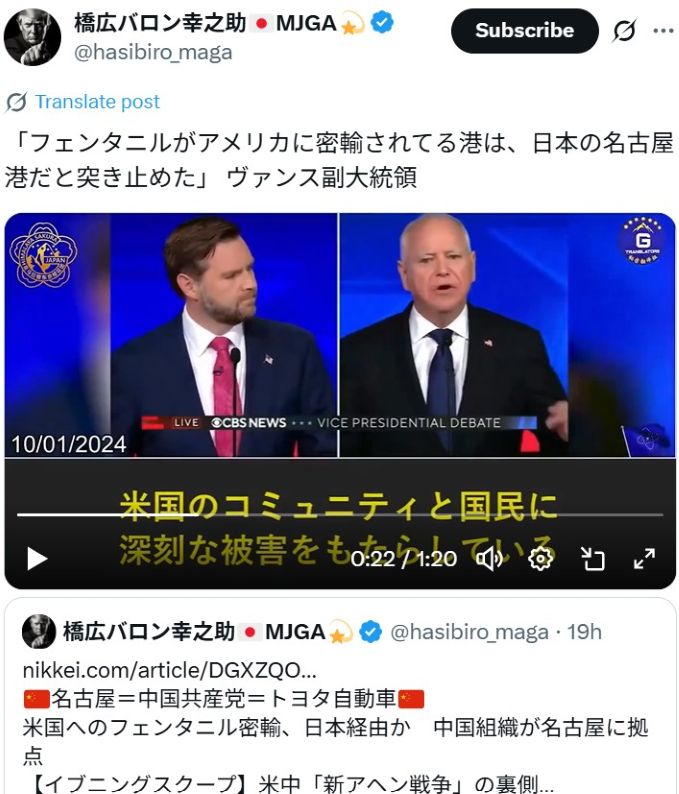Open the nikkei.com article link
The height and width of the screenshot is (794, 679).
click(x=170, y=670)
